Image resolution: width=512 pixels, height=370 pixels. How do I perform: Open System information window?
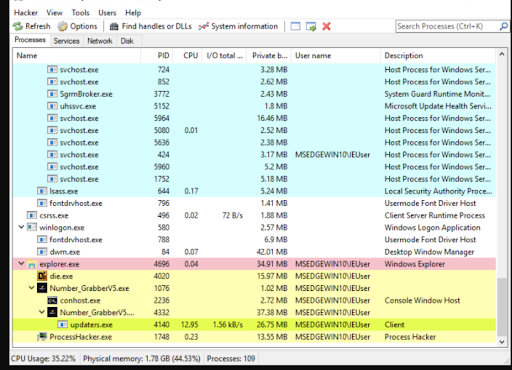coord(238,26)
